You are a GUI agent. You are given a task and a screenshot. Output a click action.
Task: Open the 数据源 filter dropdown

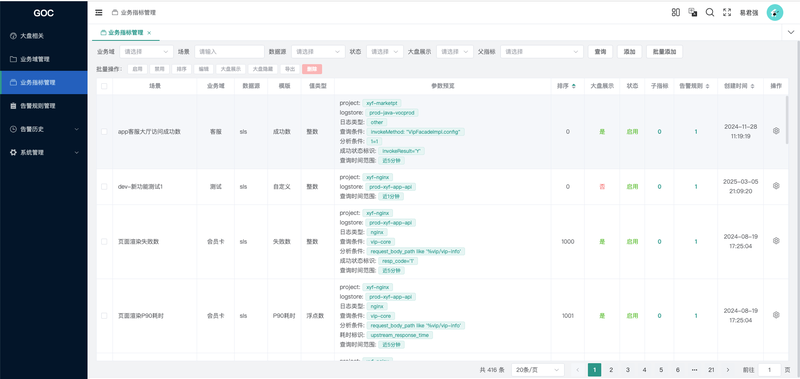coord(318,52)
